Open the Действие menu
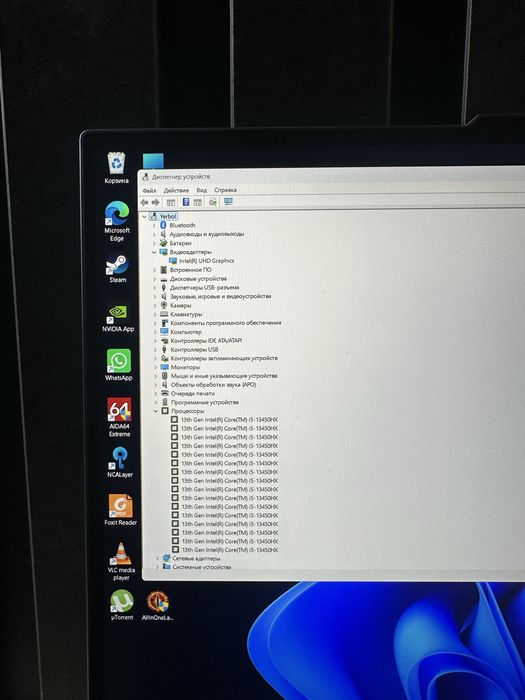Image resolution: width=525 pixels, height=700 pixels. [x=176, y=190]
